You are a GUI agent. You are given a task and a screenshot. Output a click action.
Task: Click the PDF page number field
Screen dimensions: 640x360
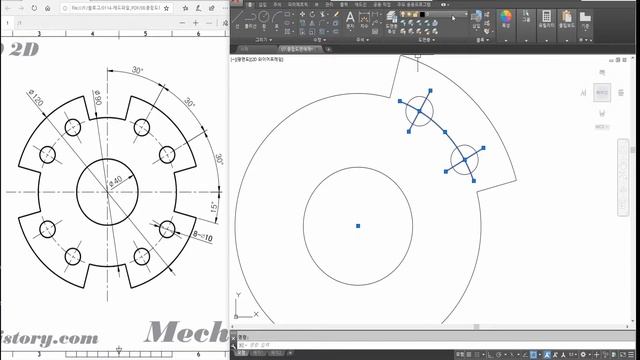(x=7, y=23)
